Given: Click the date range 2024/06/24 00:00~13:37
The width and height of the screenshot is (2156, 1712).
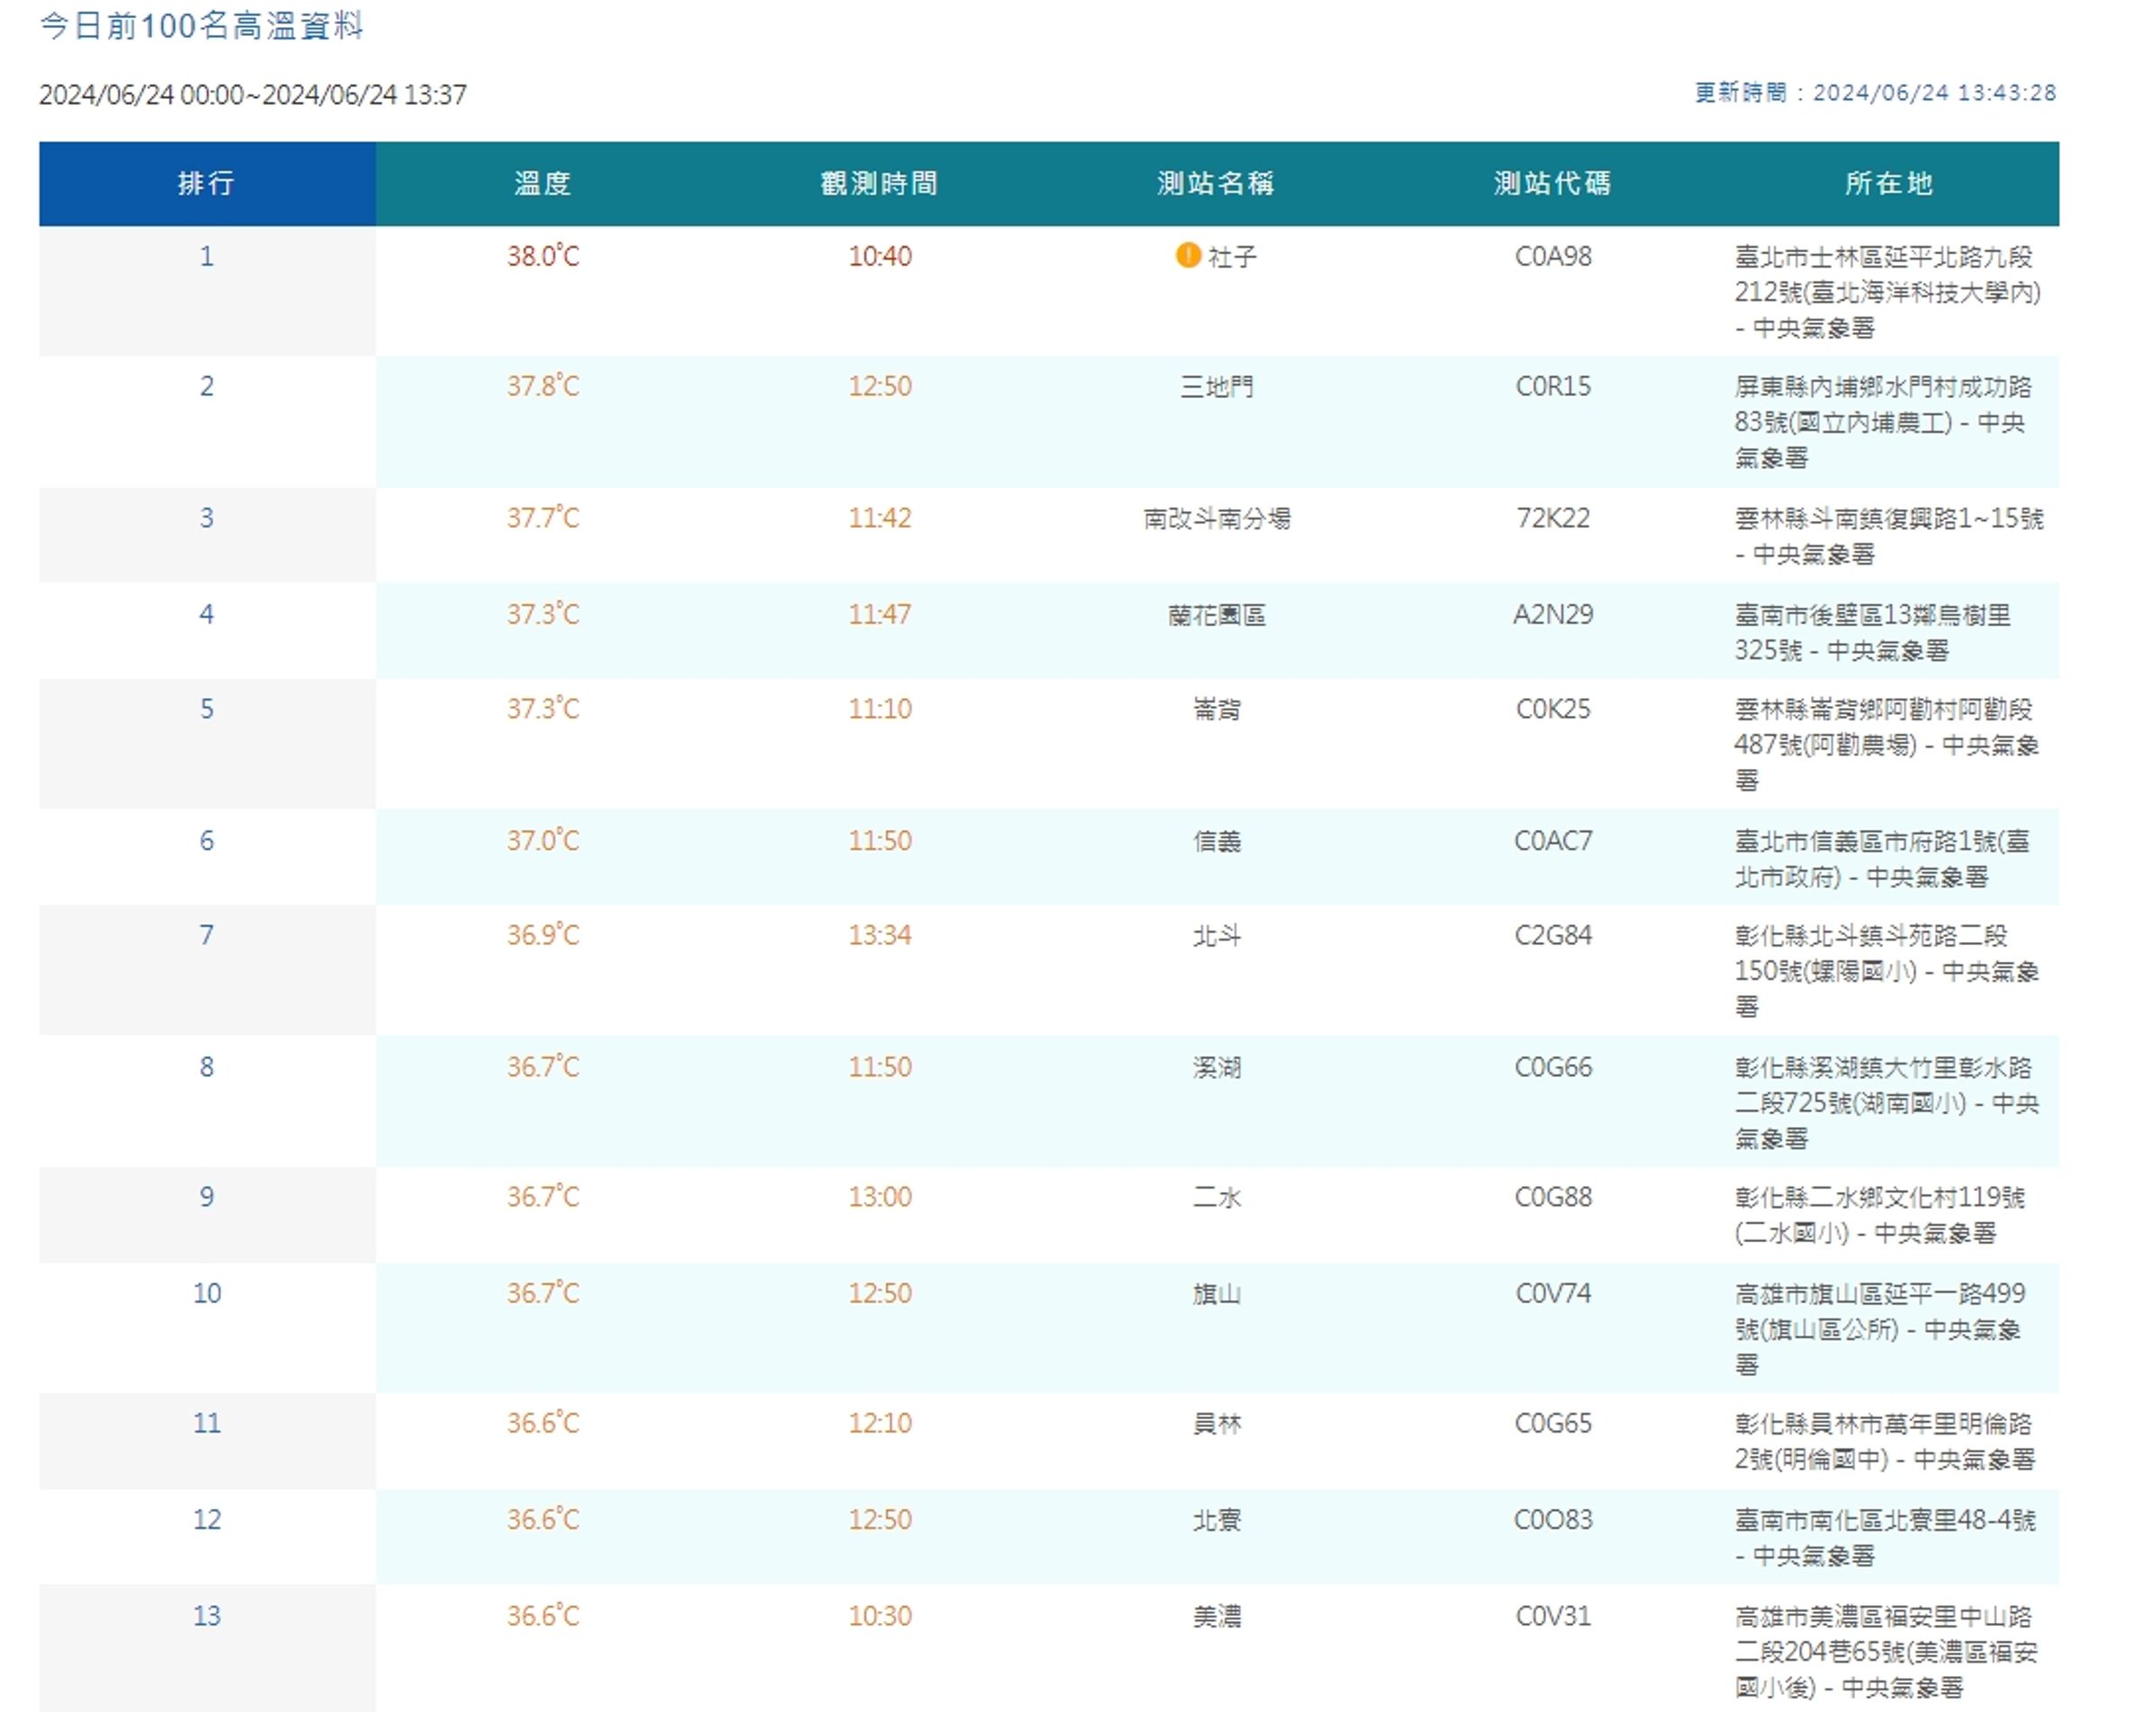Looking at the screenshot, I should (253, 95).
